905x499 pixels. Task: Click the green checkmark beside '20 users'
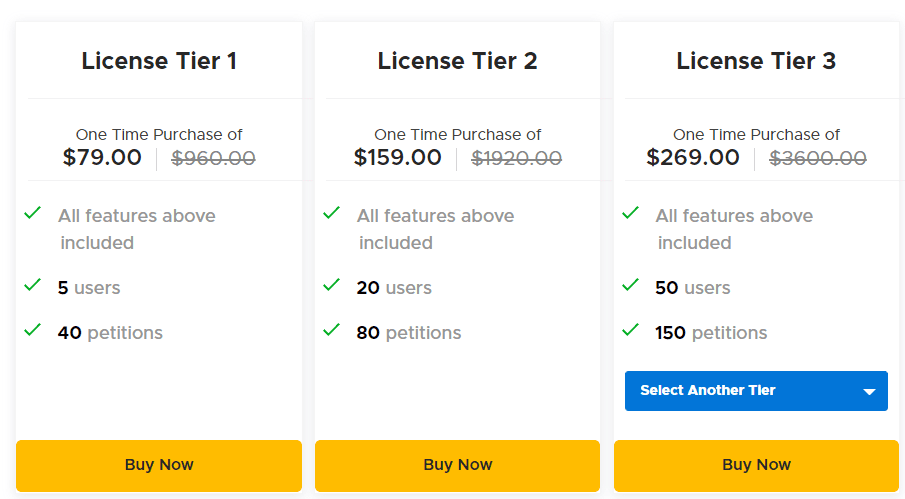click(332, 286)
